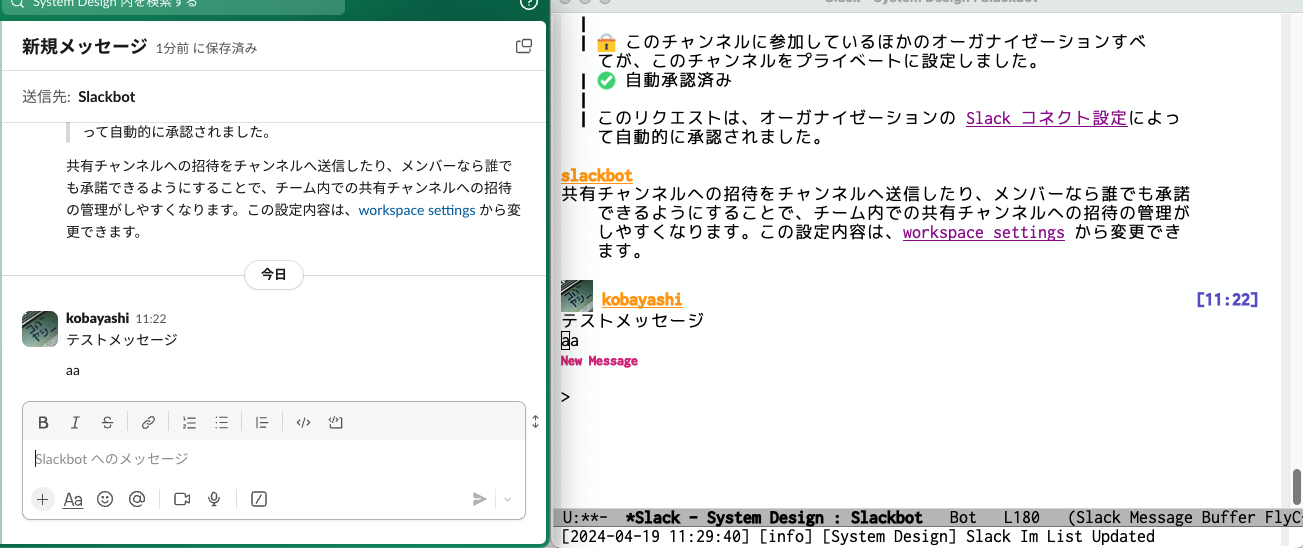
Task: Click the > prompt in Emacs buffer
Action: point(566,397)
